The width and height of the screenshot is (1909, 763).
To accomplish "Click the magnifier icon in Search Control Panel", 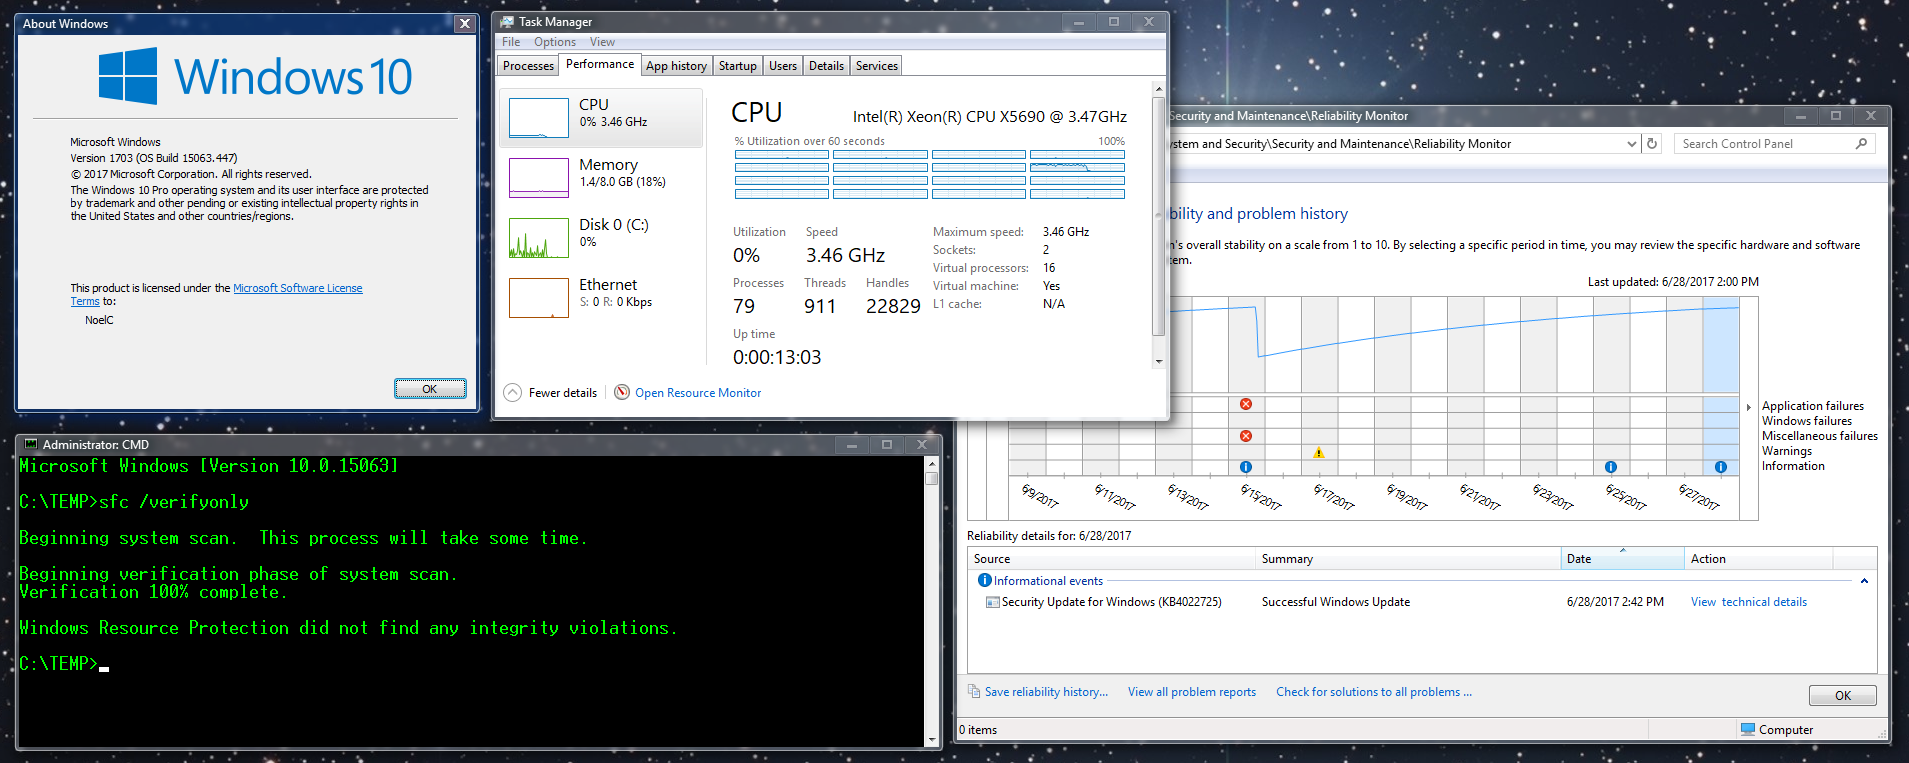I will [1861, 144].
